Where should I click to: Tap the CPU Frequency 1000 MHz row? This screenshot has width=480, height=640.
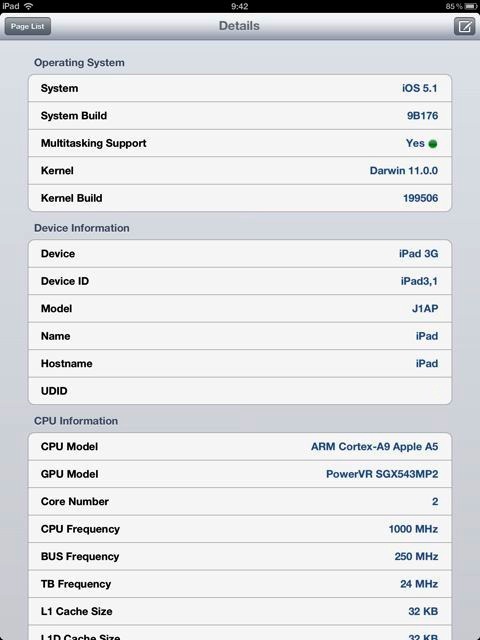(x=240, y=529)
